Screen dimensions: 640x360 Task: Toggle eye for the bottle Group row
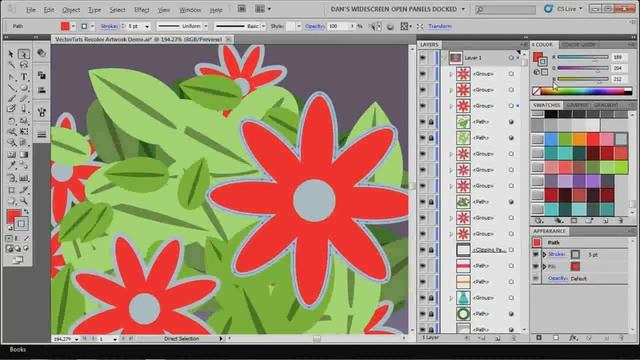click(423, 298)
